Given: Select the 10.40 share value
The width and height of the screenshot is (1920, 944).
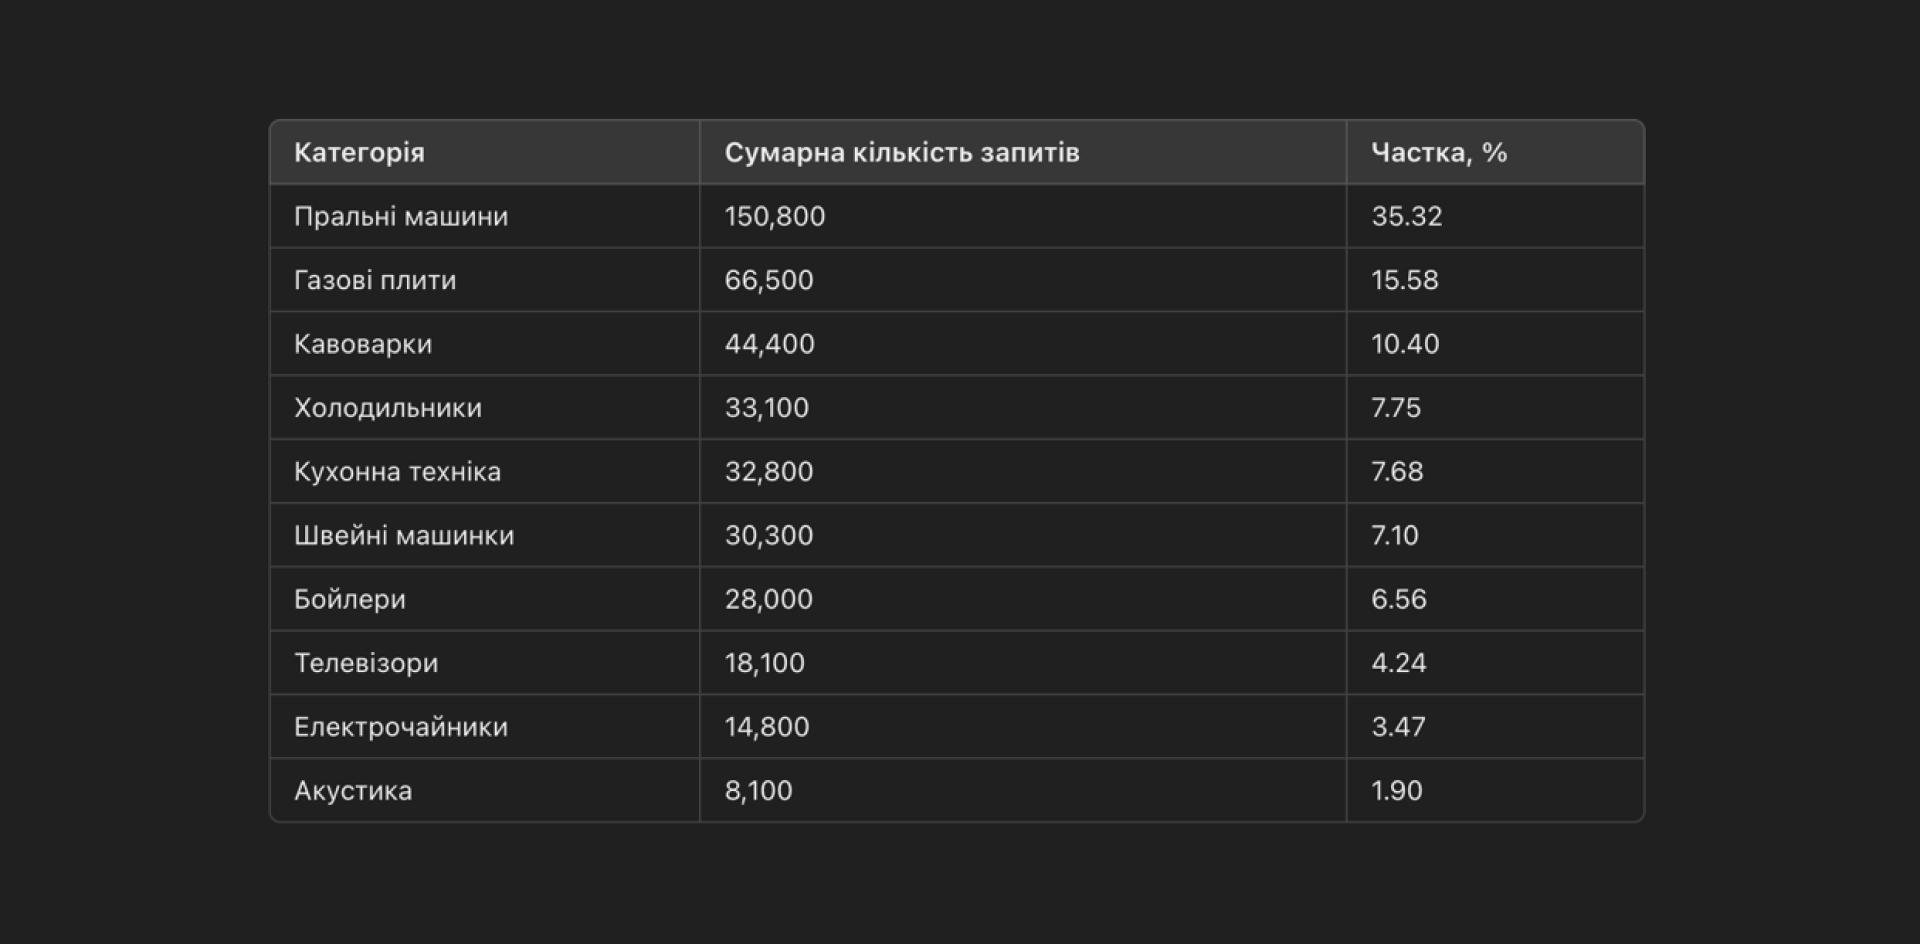Looking at the screenshot, I should tap(1405, 345).
